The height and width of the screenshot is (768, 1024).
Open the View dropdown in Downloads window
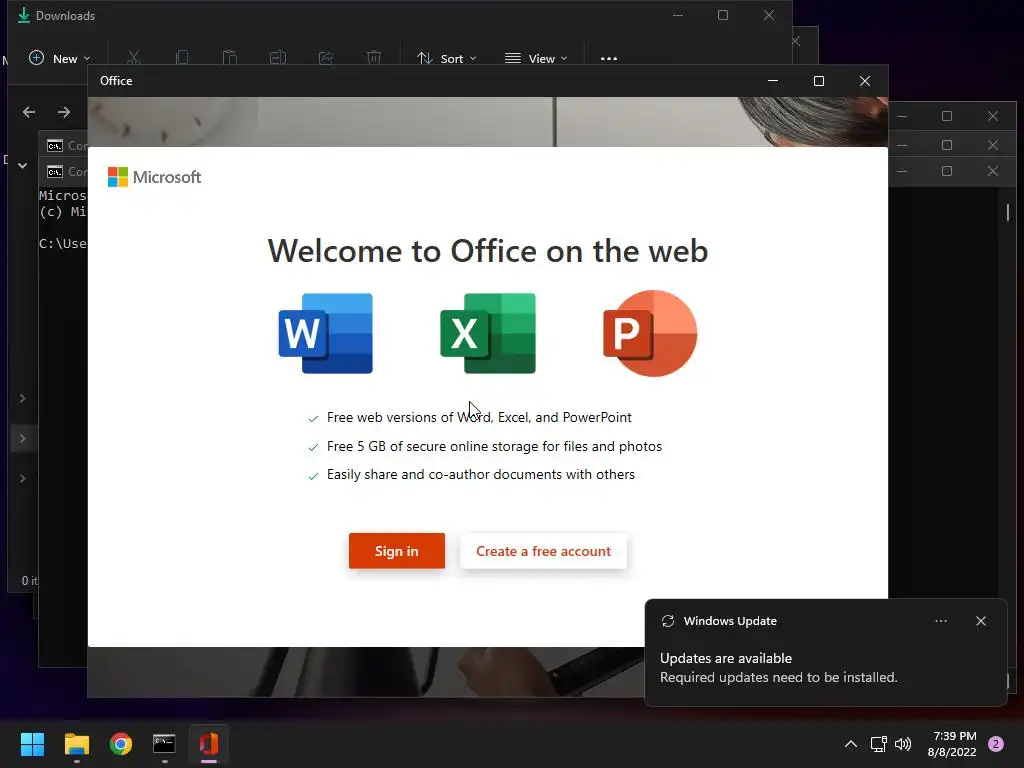536,58
